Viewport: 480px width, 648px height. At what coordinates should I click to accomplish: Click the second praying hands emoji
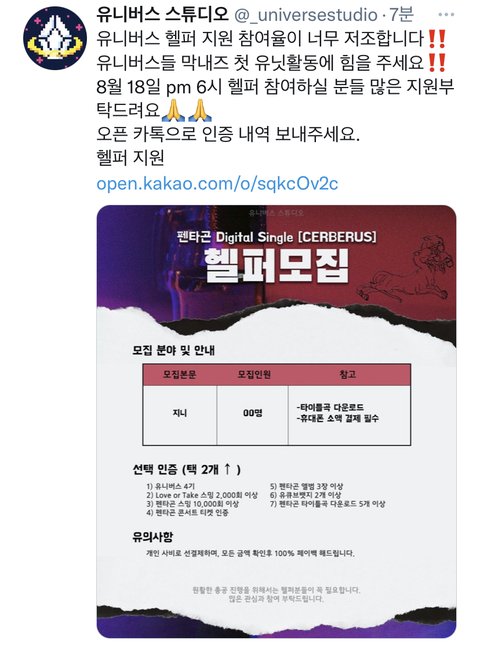click(x=200, y=110)
